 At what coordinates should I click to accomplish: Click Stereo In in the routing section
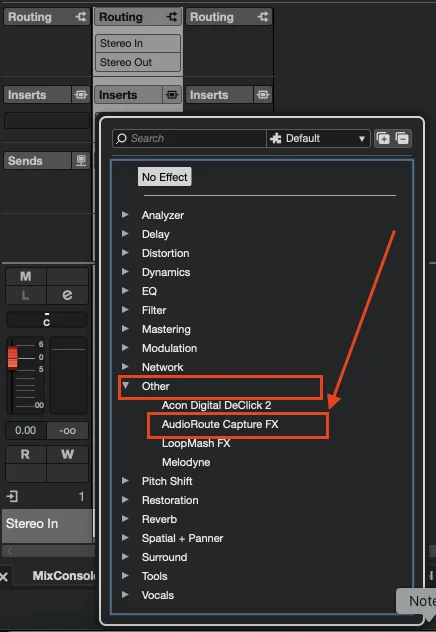[x=138, y=43]
